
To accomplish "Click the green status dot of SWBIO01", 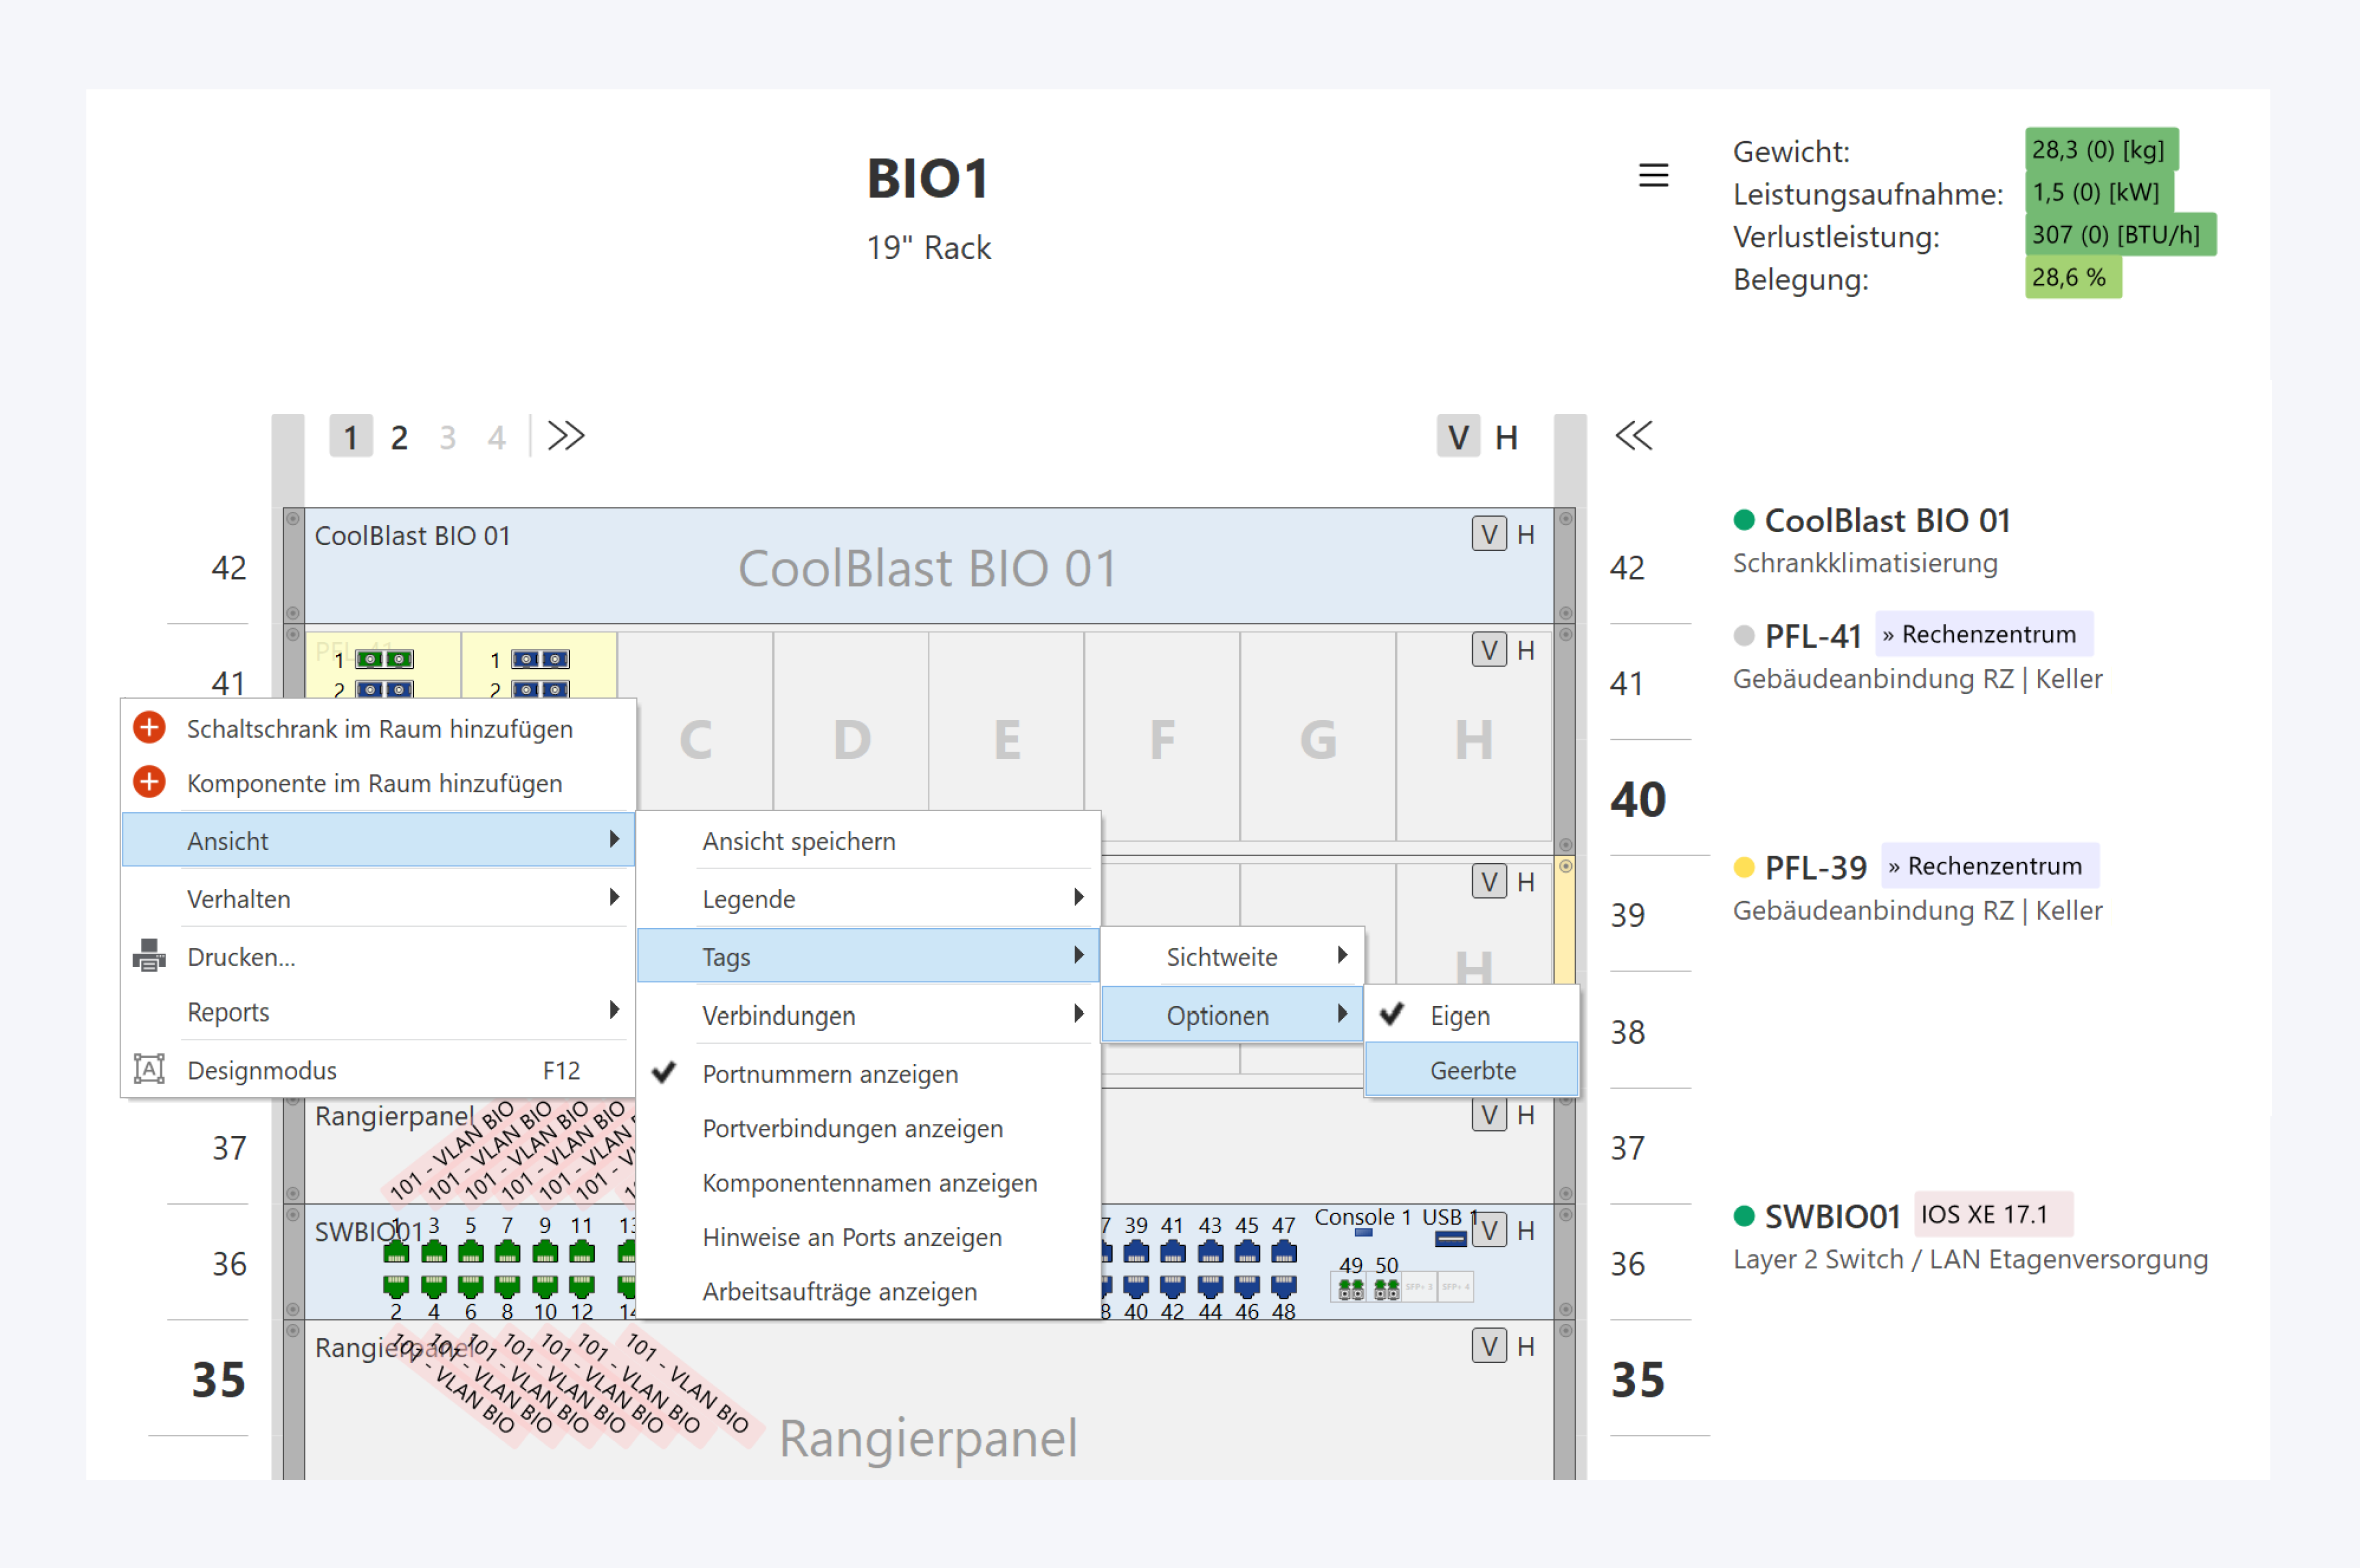I will (1744, 1215).
